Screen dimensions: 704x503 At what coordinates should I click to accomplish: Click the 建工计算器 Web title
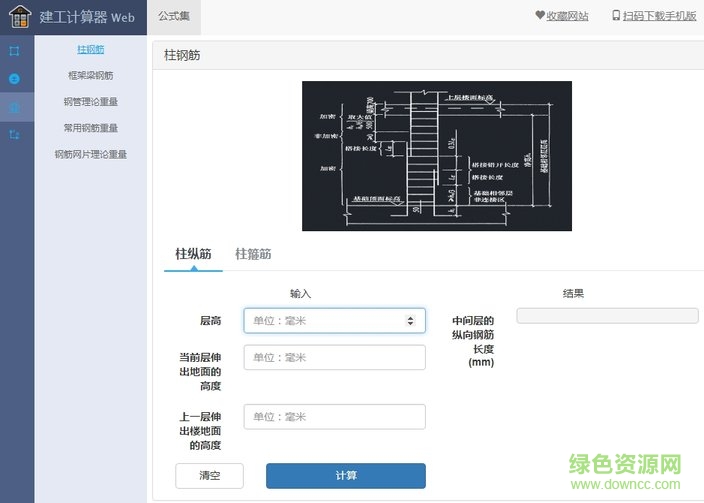click(87, 18)
